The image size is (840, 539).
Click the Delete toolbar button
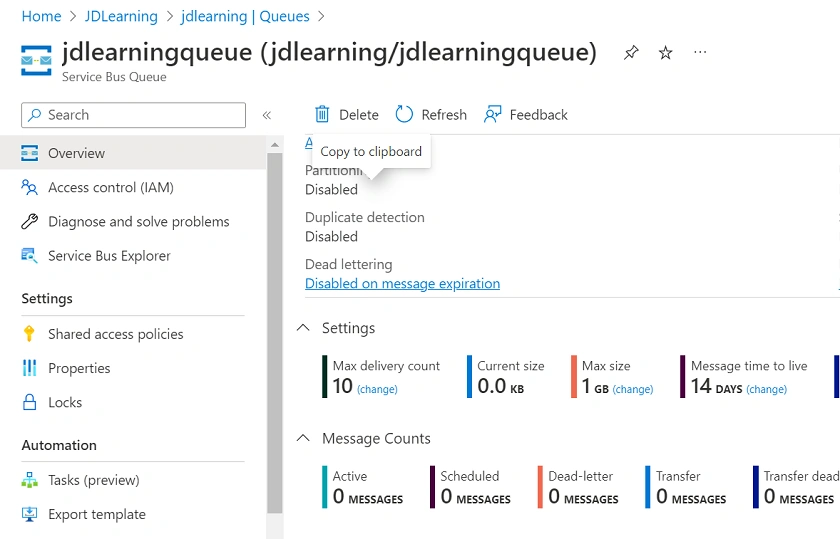click(347, 114)
